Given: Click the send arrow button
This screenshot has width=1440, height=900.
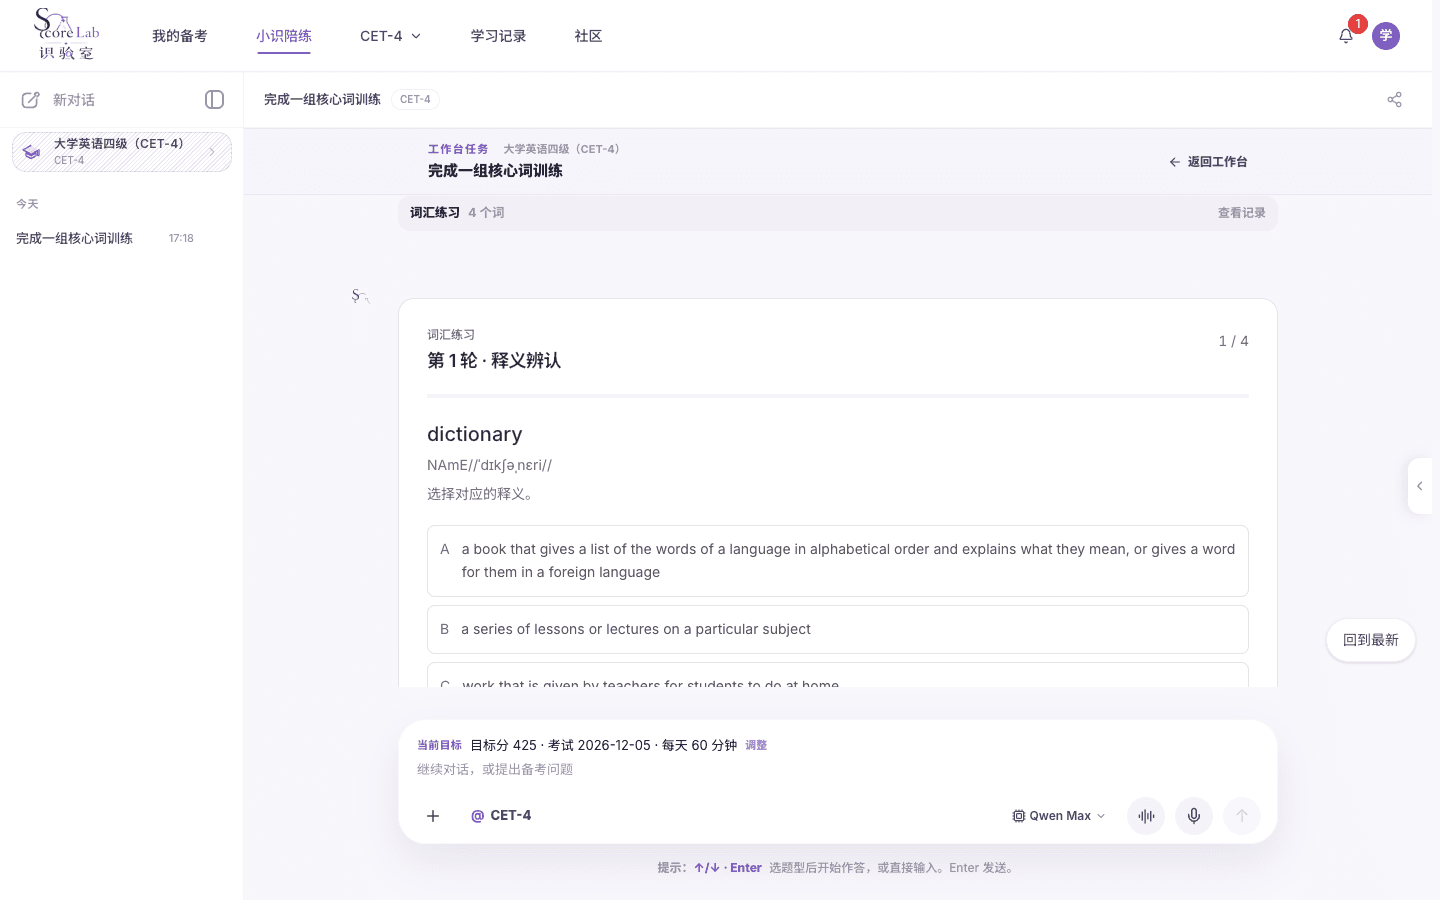Looking at the screenshot, I should point(1242,816).
